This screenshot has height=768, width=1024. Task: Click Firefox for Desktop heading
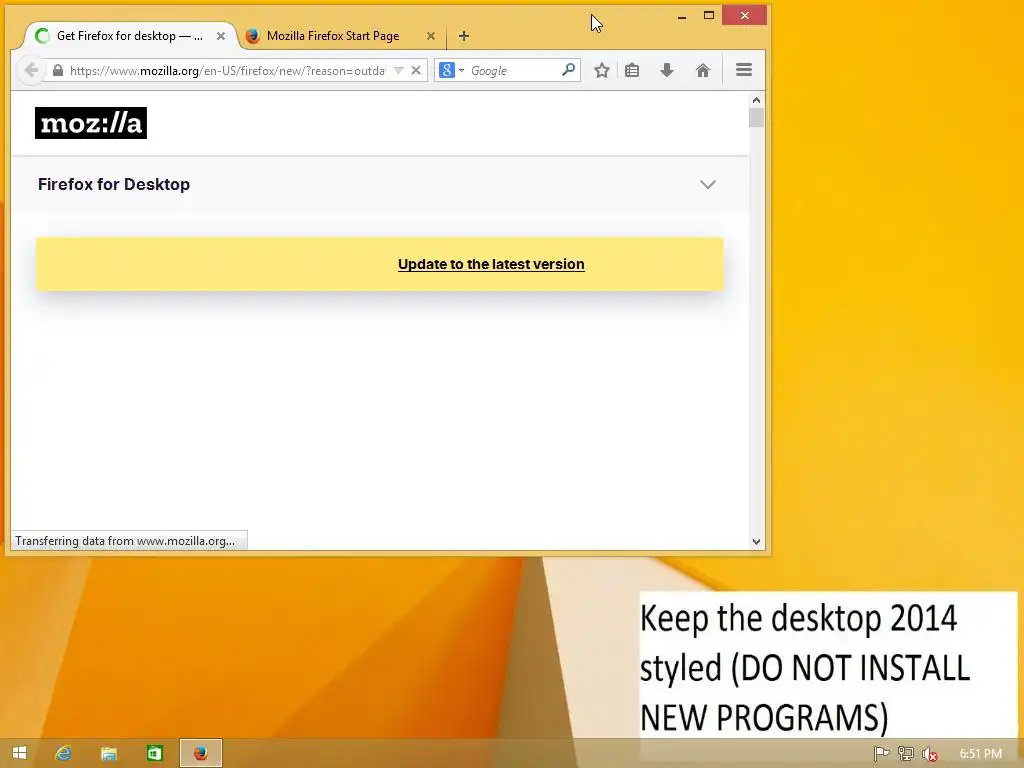pyautogui.click(x=114, y=184)
